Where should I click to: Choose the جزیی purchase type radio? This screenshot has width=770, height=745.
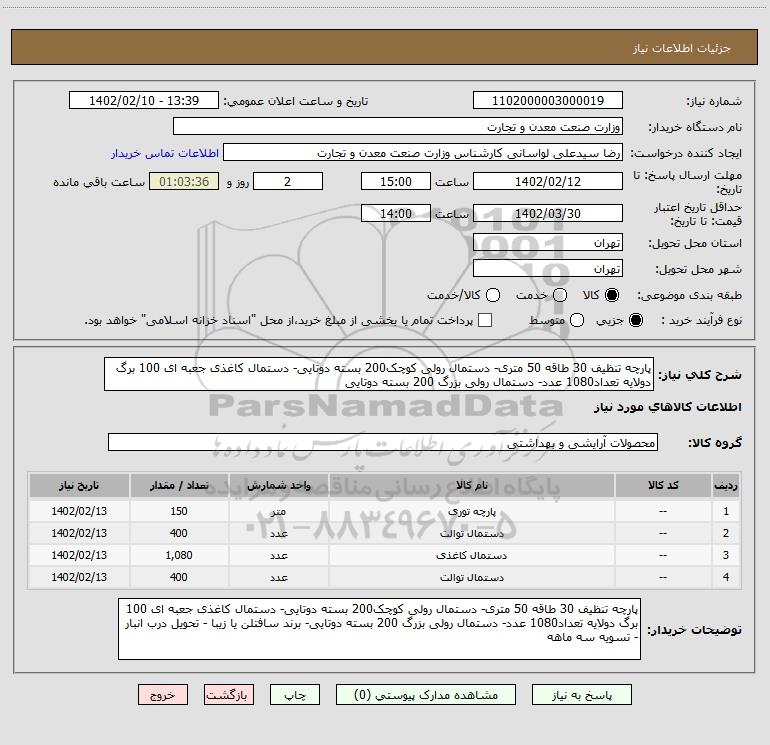[x=636, y=320]
